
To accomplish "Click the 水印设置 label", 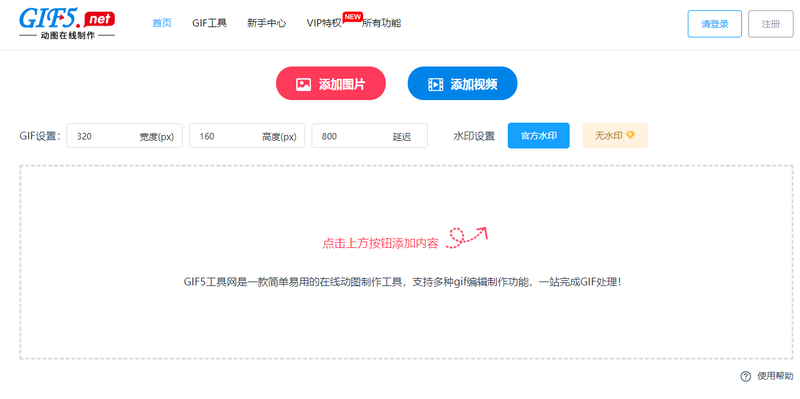I will pyautogui.click(x=474, y=136).
